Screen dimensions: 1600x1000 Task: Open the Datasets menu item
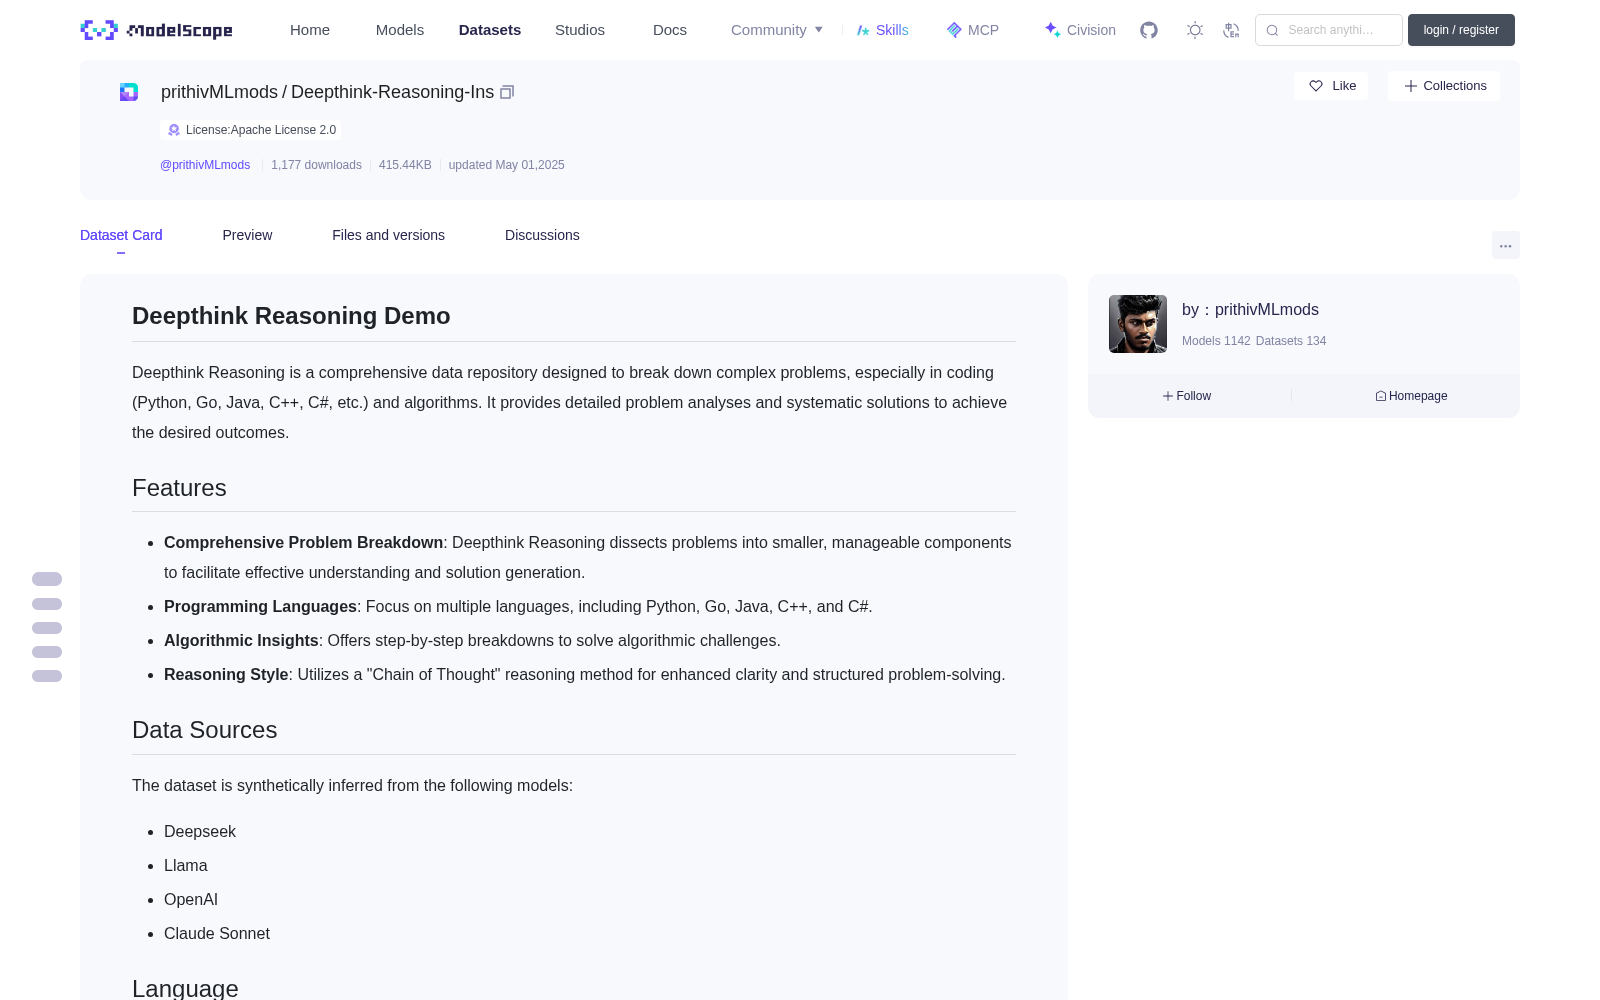[x=490, y=30]
